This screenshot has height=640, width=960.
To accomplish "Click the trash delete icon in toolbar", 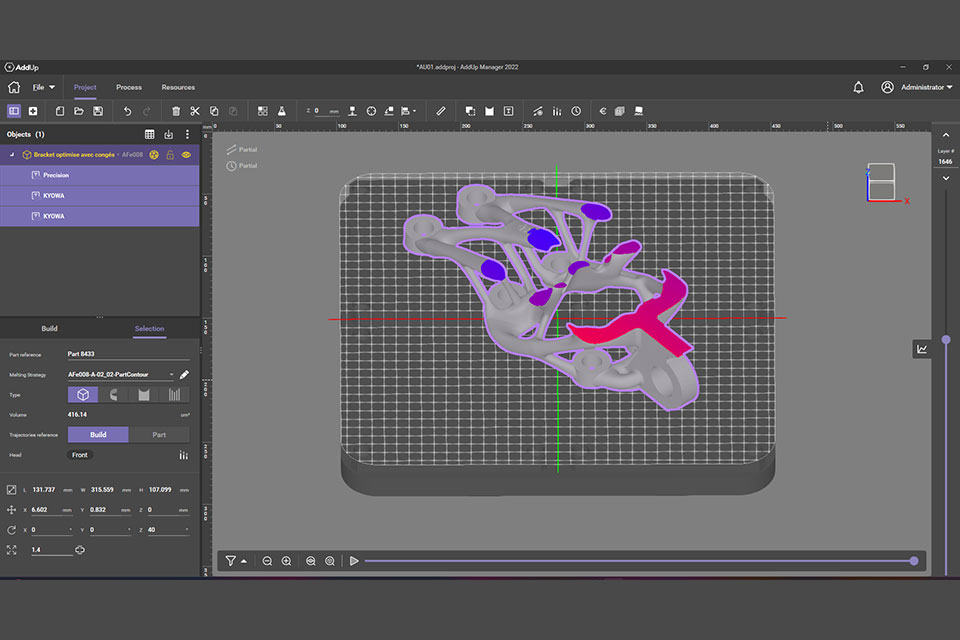I will coord(176,111).
